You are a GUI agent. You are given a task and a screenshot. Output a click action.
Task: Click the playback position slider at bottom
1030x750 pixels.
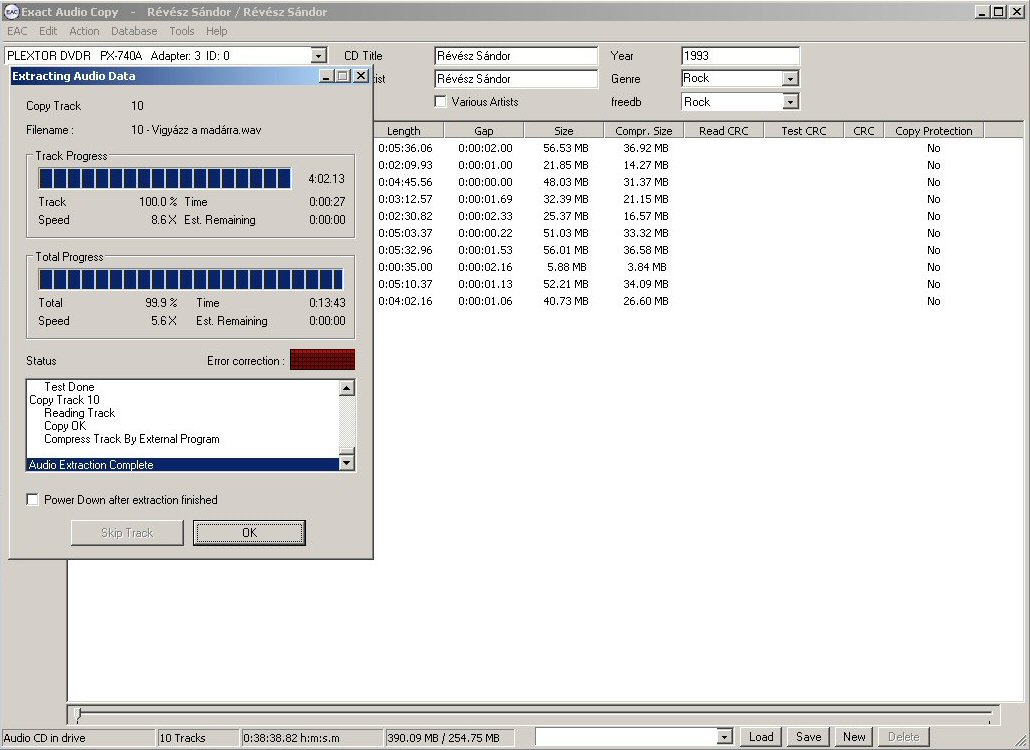click(x=535, y=714)
